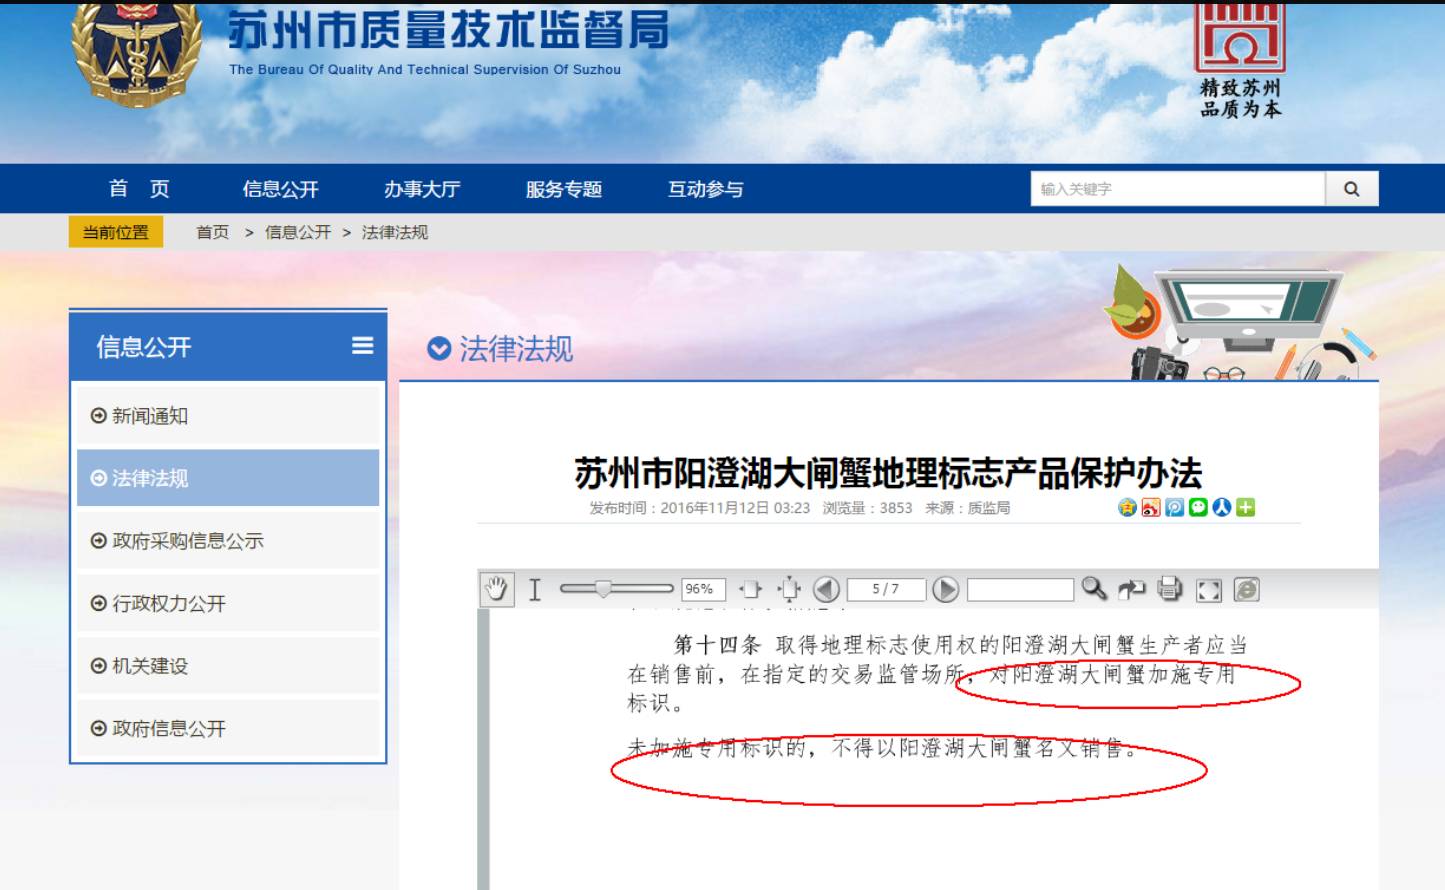The width and height of the screenshot is (1445, 890).
Task: Open 政府采购信息公示 in the sidebar
Action: pos(229,541)
